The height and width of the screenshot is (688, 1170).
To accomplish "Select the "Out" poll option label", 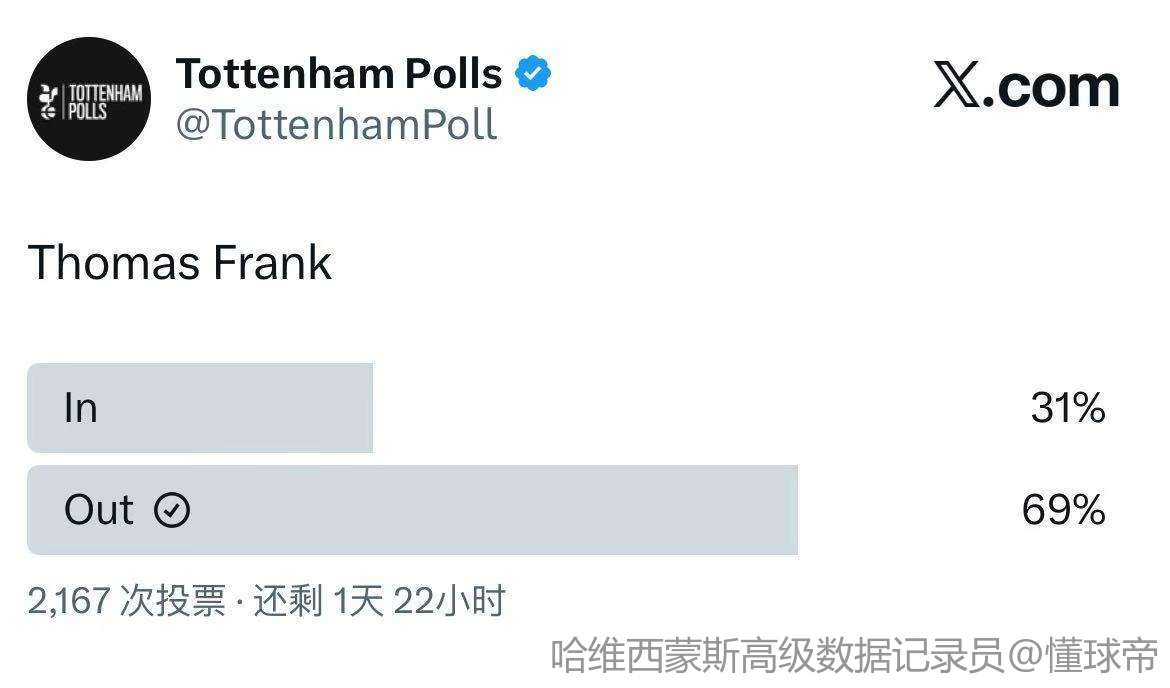I will point(98,510).
